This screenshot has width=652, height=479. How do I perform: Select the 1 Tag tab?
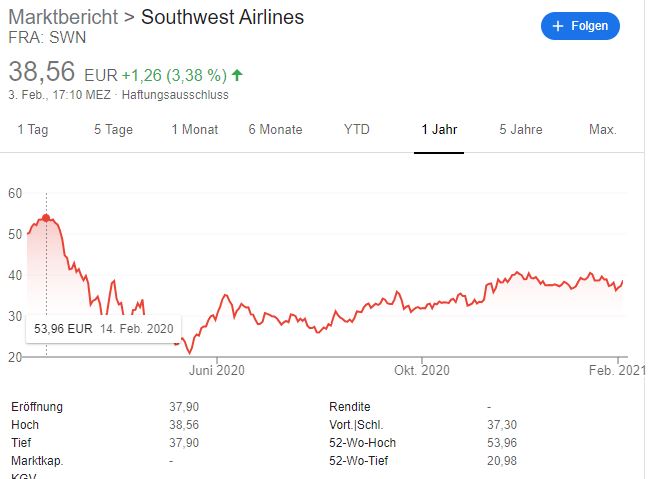point(33,129)
